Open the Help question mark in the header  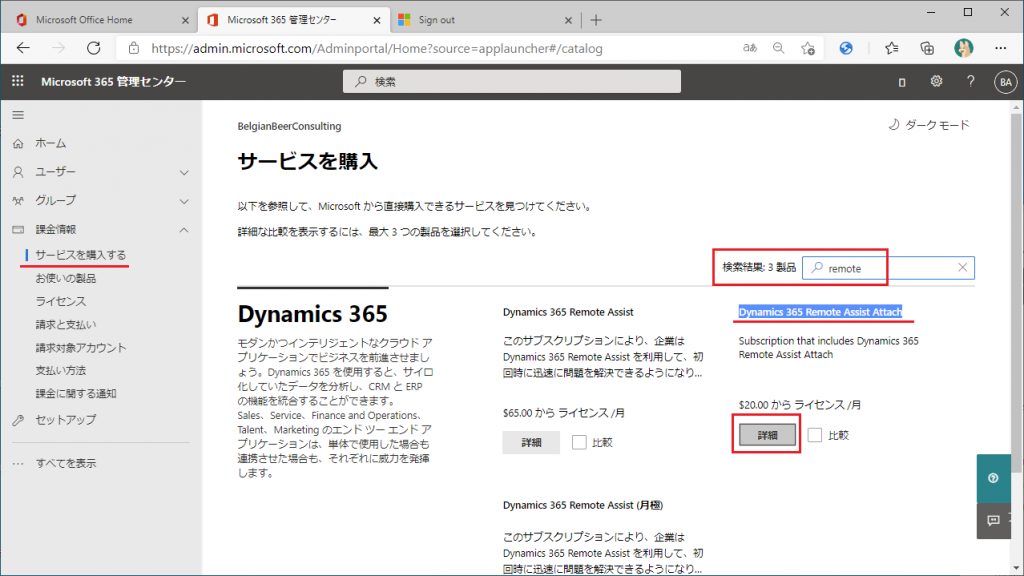970,81
